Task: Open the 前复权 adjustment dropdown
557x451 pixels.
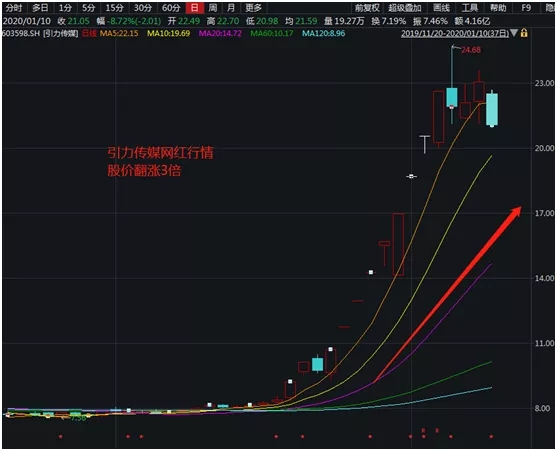Action: tap(367, 8)
